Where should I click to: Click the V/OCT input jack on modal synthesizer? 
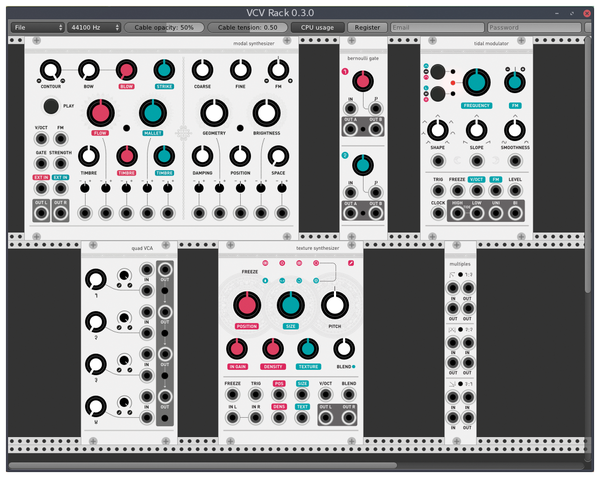[x=41, y=139]
